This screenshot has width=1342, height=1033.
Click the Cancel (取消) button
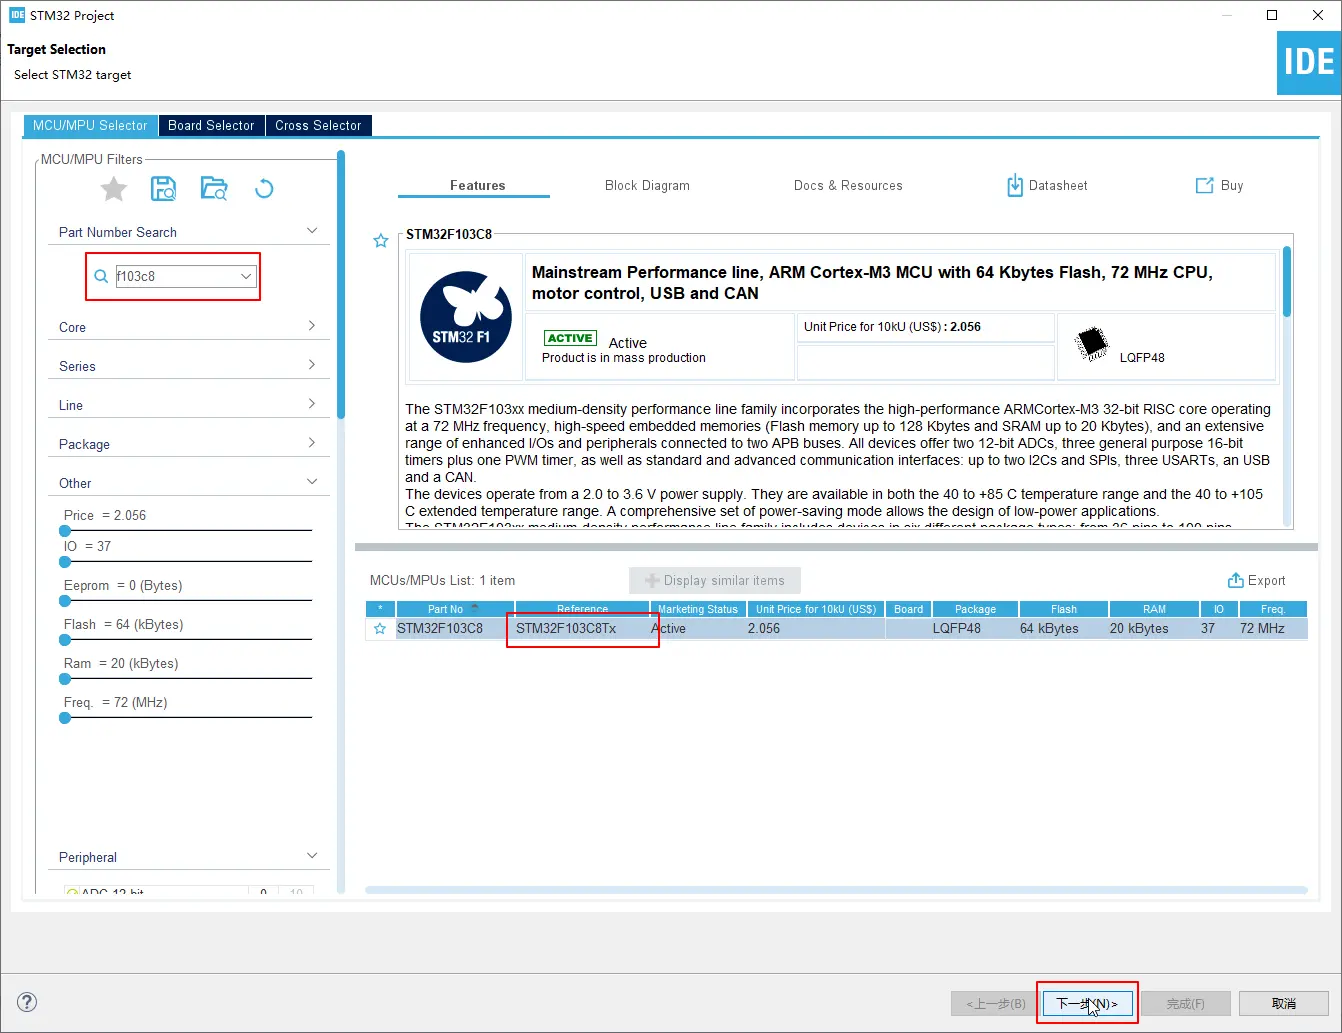pyautogui.click(x=1284, y=1003)
